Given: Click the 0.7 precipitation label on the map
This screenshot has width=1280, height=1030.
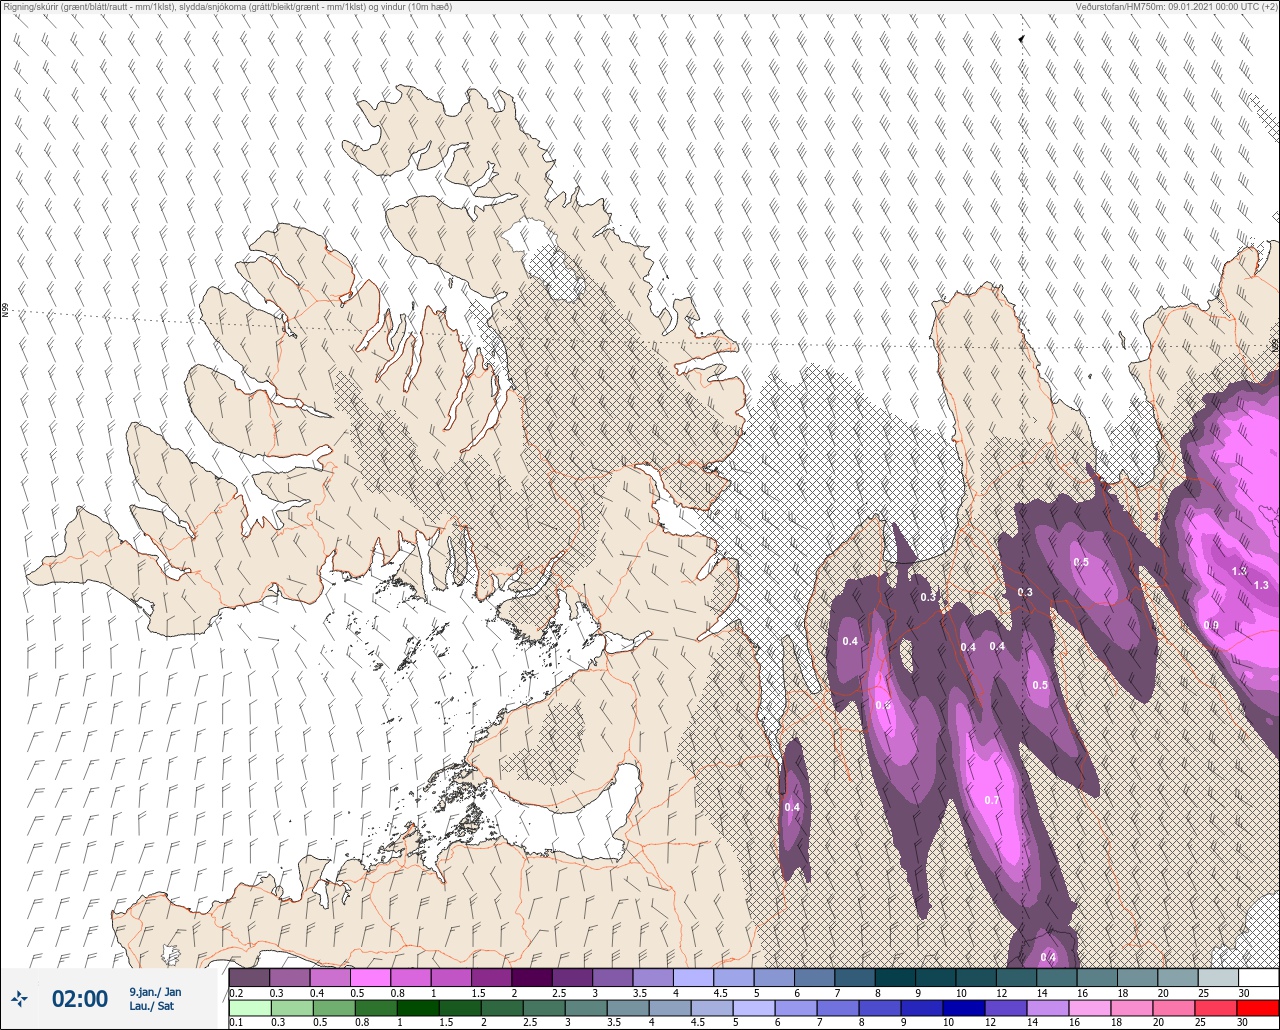Looking at the screenshot, I should [992, 801].
